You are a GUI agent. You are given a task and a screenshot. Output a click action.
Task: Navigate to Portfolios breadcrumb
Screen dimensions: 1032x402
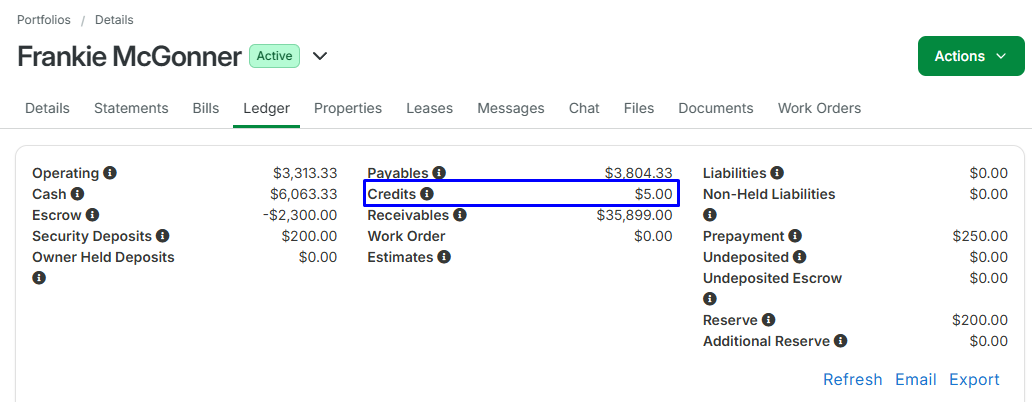coord(43,20)
